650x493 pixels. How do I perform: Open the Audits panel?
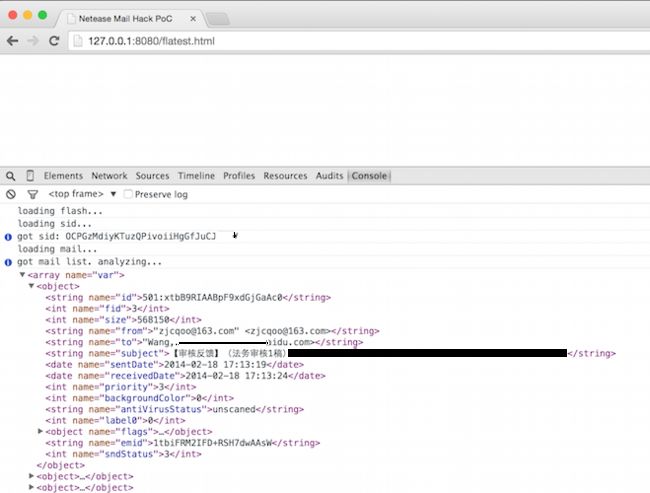(330, 176)
